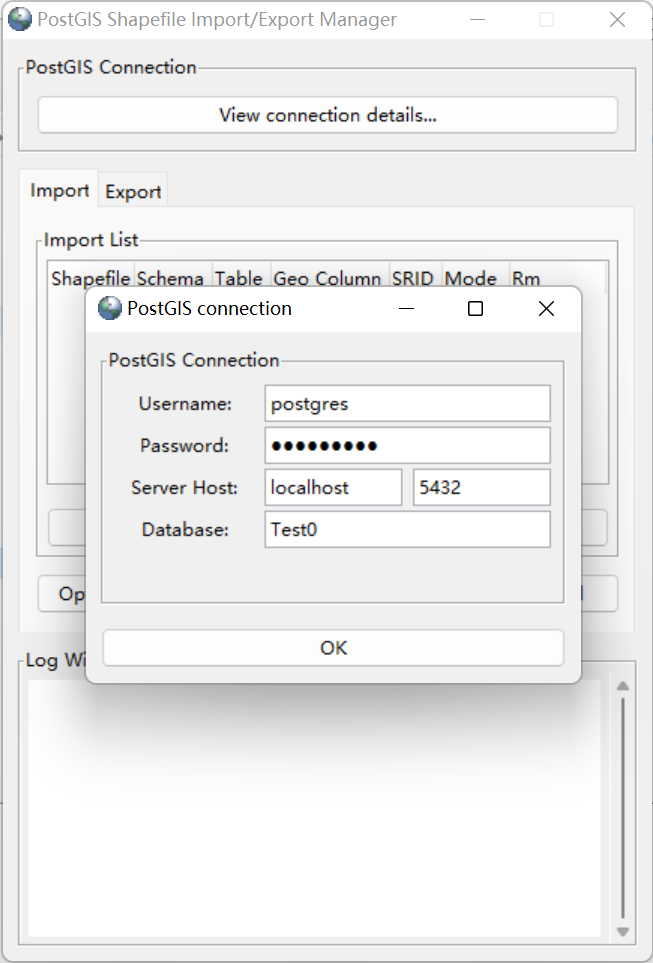Image resolution: width=653 pixels, height=963 pixels.
Task: Click the Server Host field with localhost
Action: point(333,488)
